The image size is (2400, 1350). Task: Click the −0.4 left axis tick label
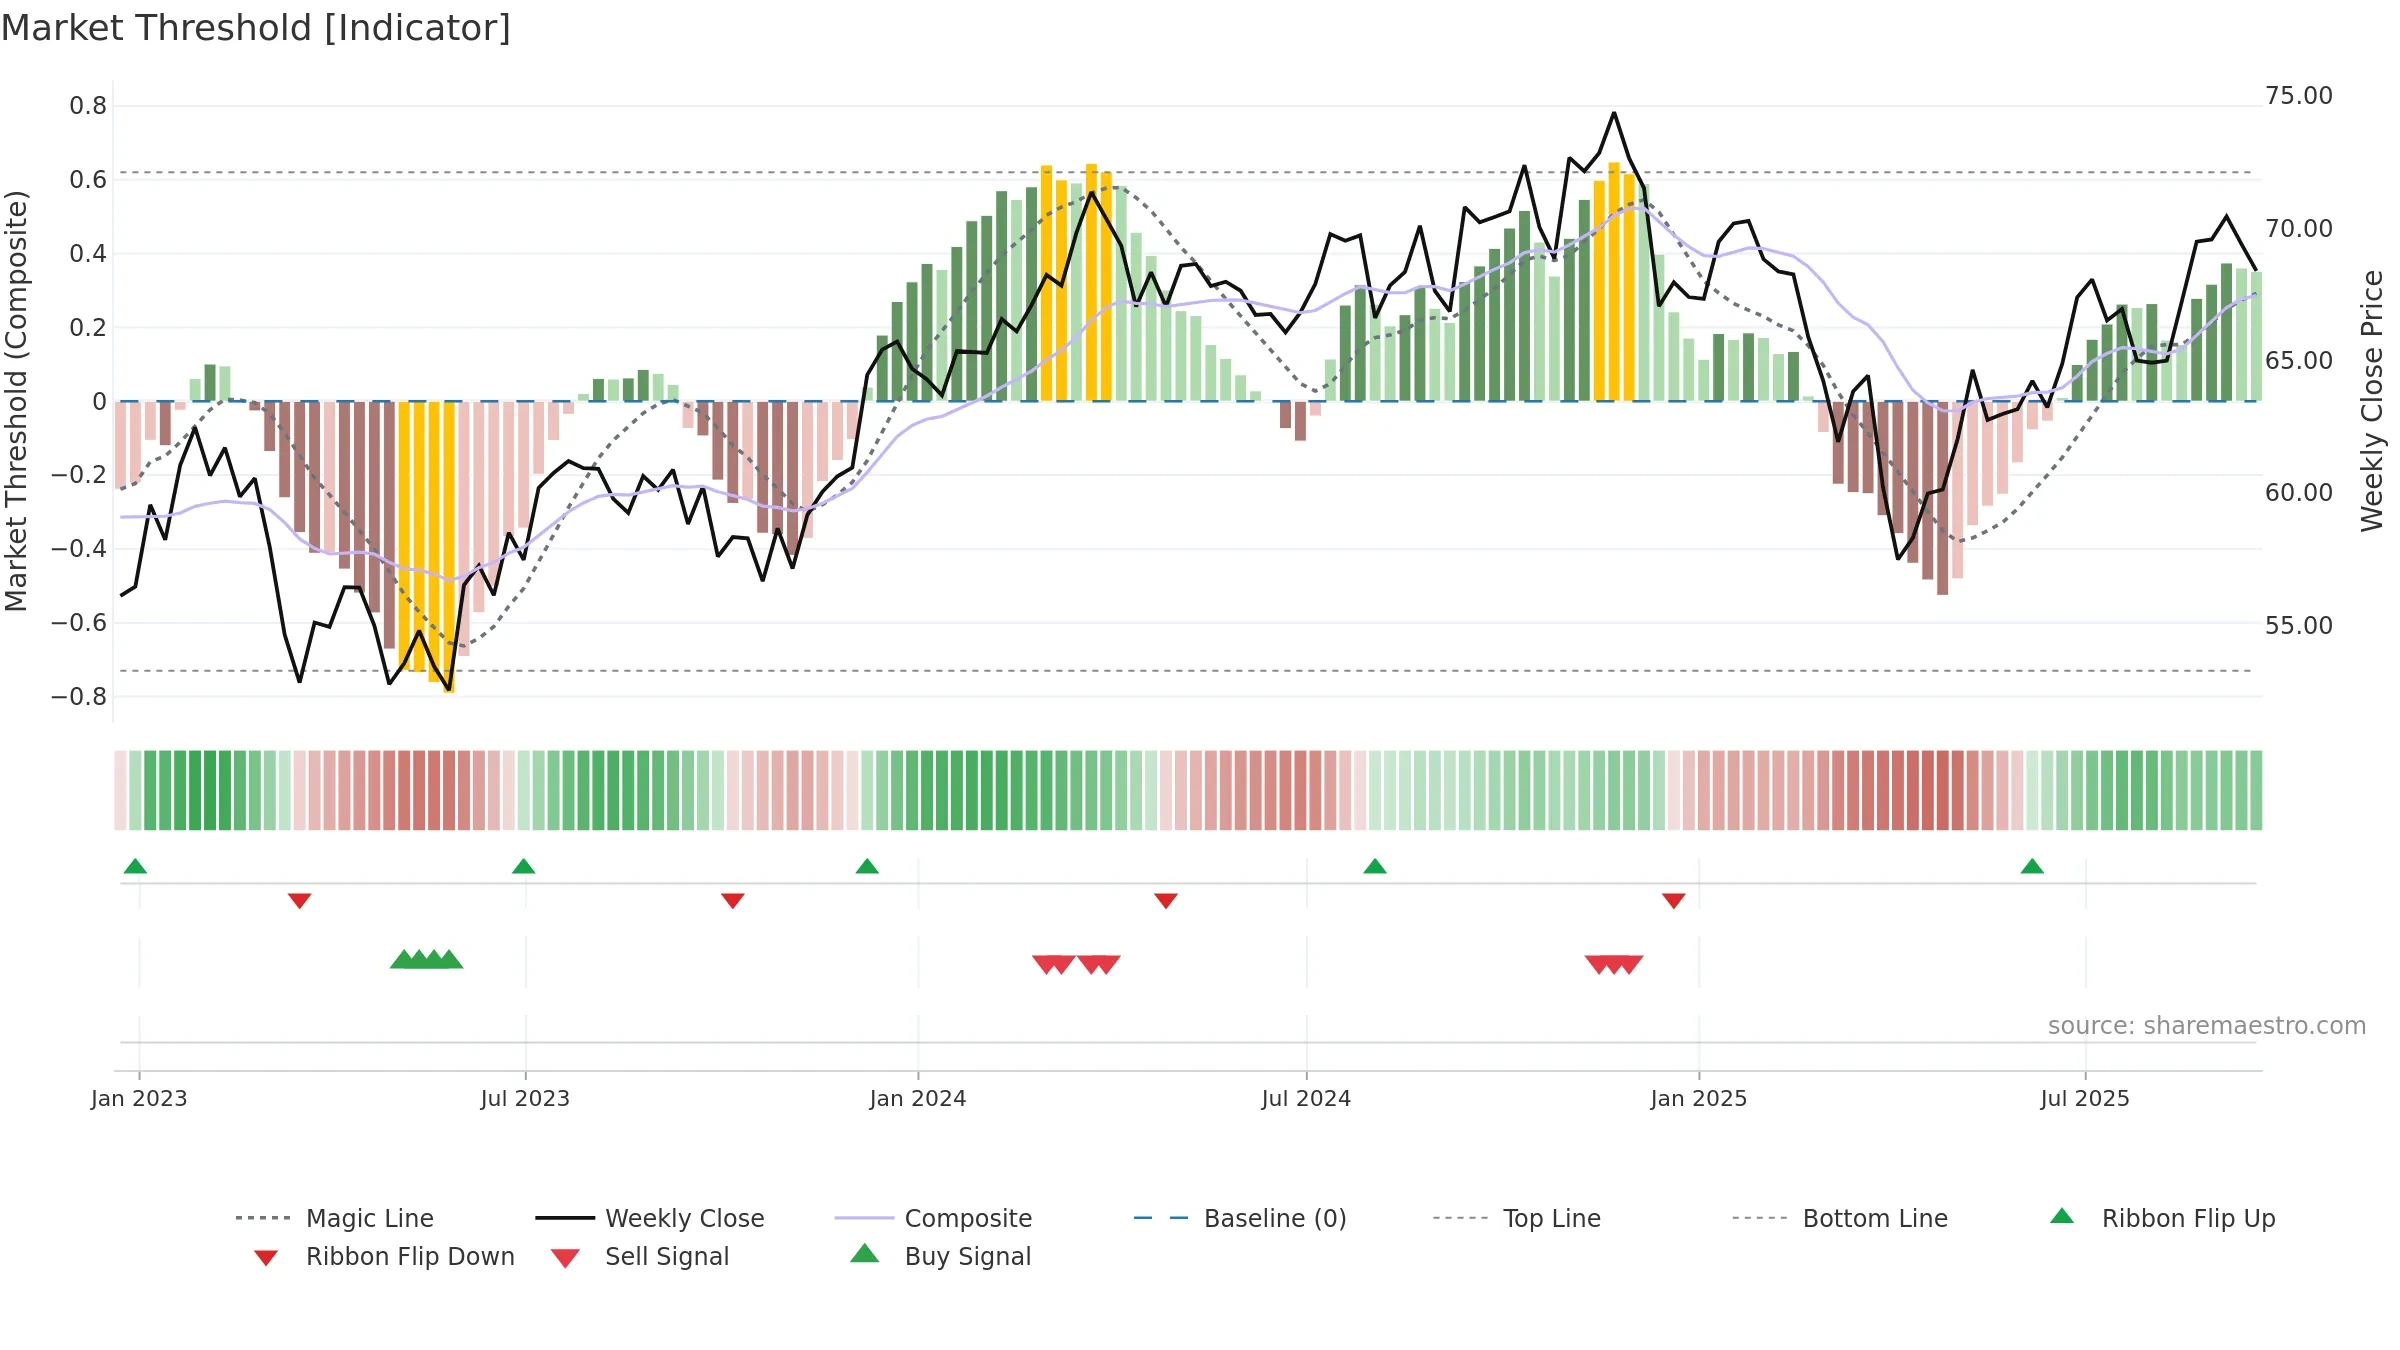(79, 549)
